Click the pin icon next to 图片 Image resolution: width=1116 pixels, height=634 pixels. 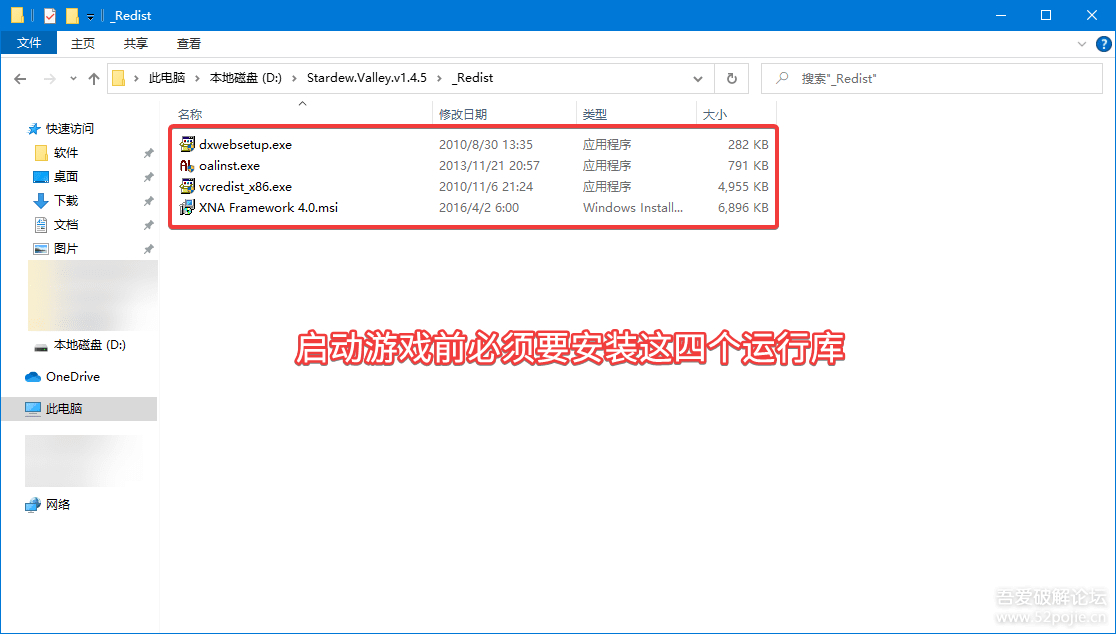pyautogui.click(x=148, y=249)
